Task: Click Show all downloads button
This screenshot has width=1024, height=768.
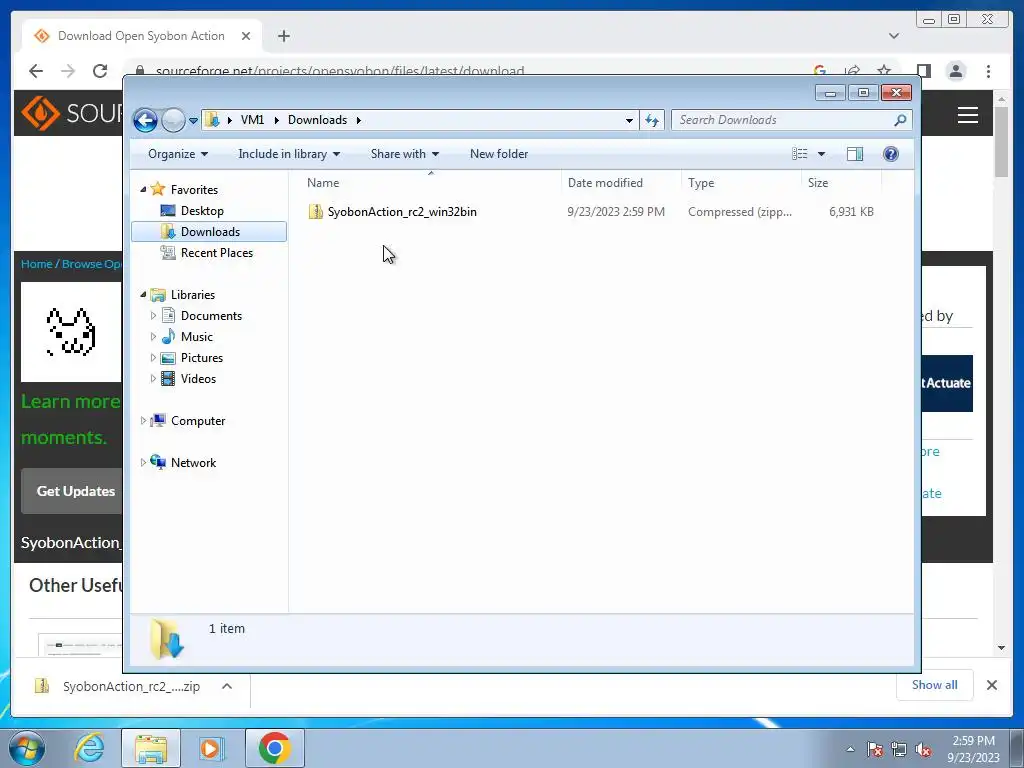Action: coord(935,685)
